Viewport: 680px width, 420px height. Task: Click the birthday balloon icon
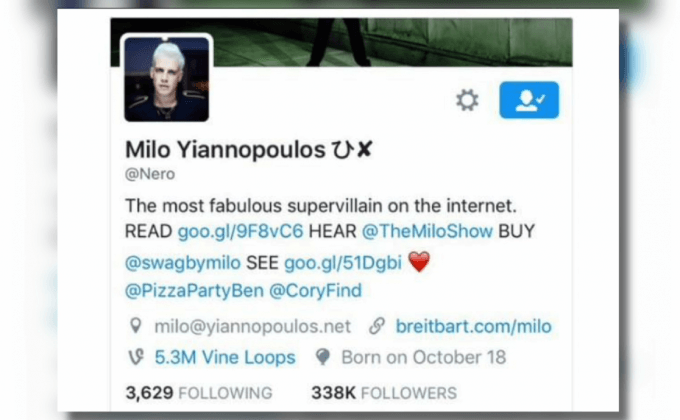[x=323, y=357]
